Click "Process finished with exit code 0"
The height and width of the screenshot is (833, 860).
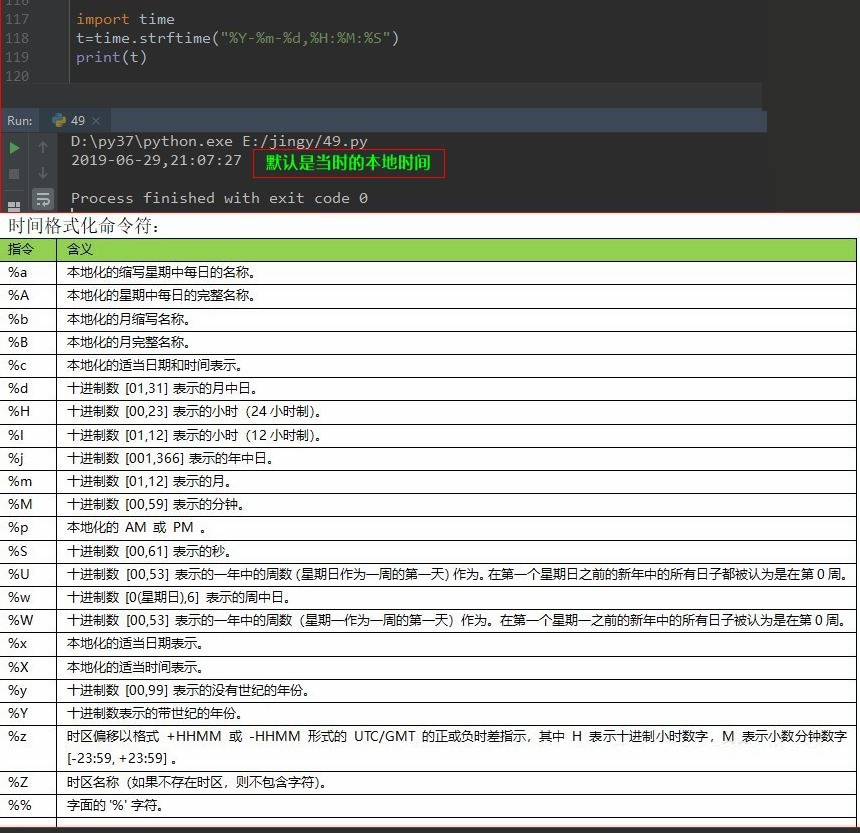[x=219, y=198]
